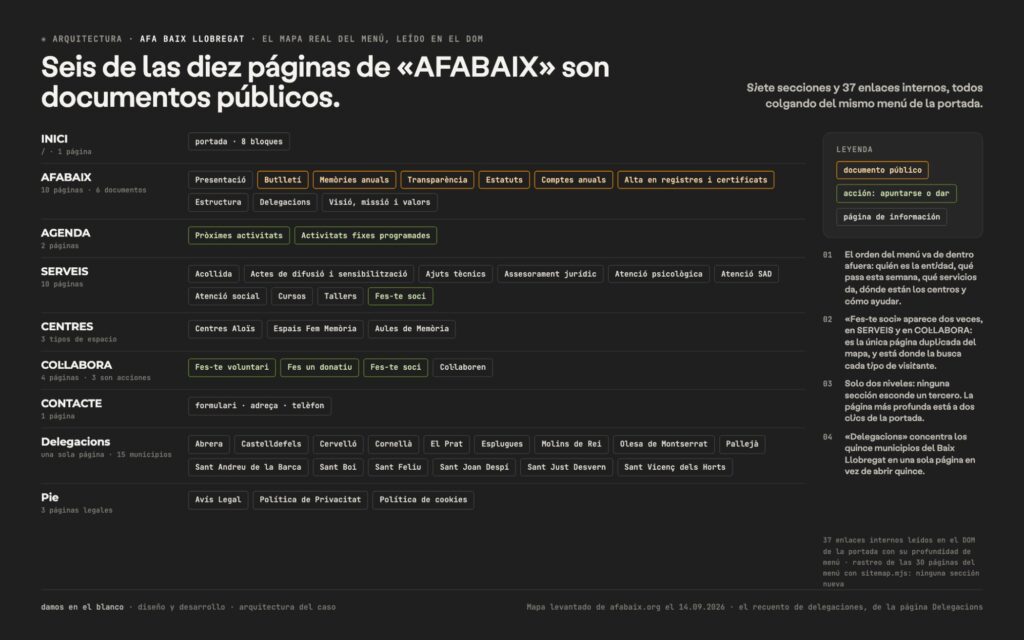This screenshot has height=640, width=1024.
Task: Select the Pie section heading
Action: [x=50, y=498]
